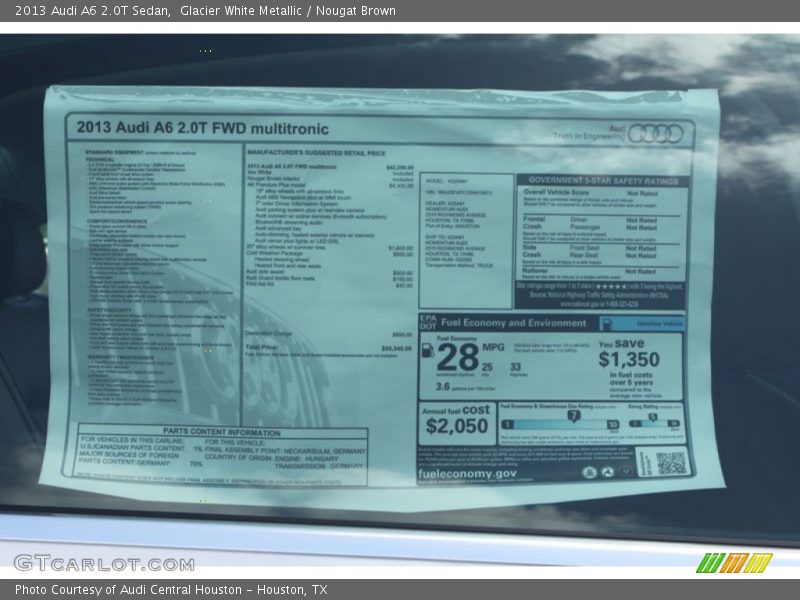The image size is (800, 600).
Task: Click 'Glacier White Metallic / Nougat Brown' caption text
Action: point(288,11)
